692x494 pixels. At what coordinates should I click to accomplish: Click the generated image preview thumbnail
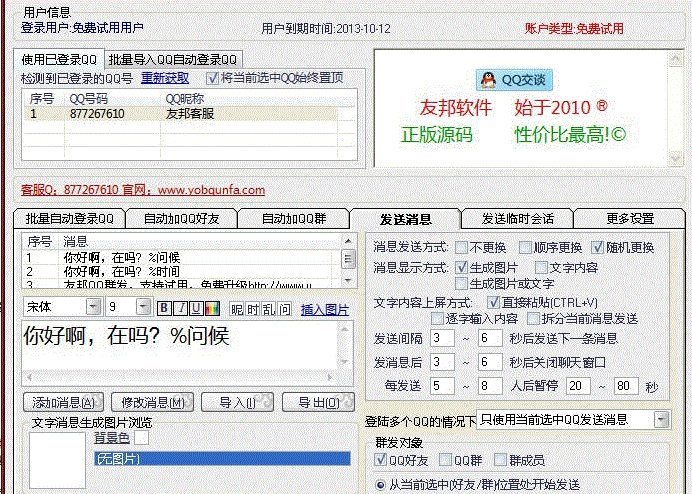[57, 460]
